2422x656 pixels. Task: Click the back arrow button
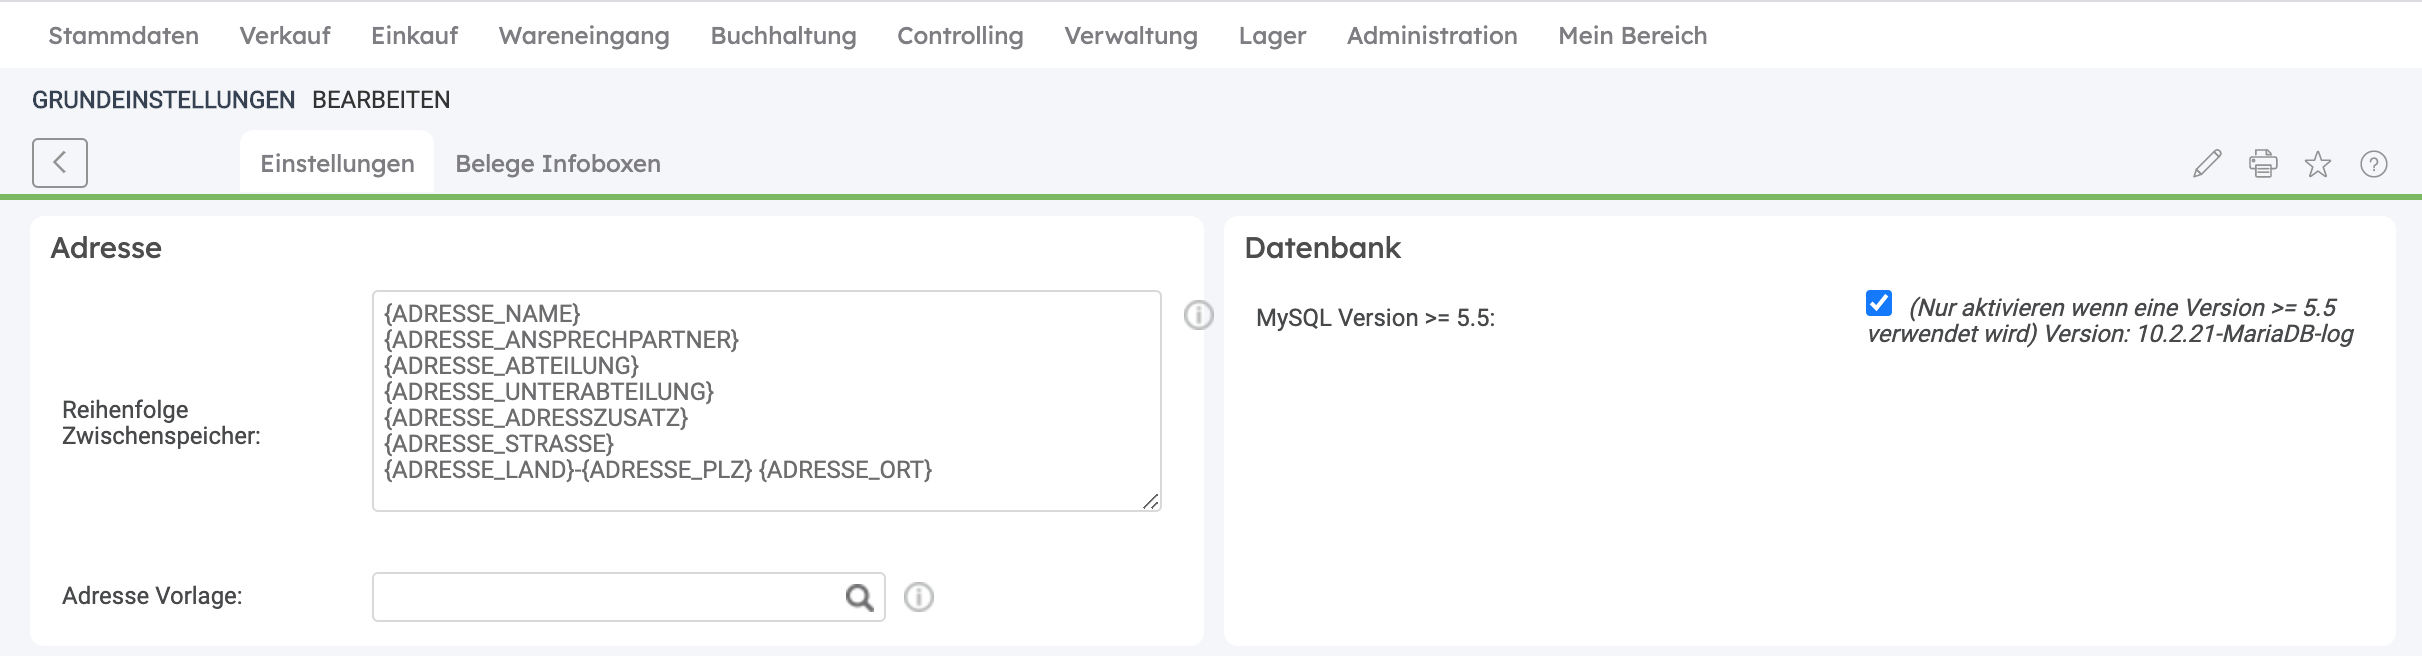tap(60, 163)
